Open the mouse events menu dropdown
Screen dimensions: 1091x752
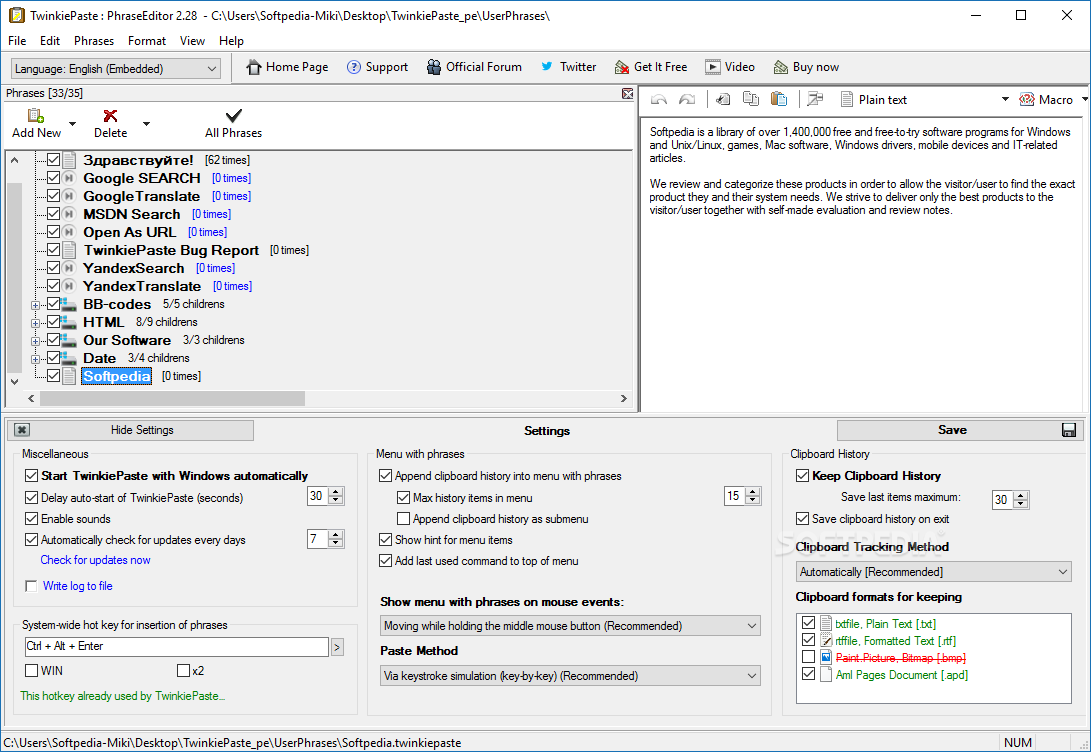[570, 625]
